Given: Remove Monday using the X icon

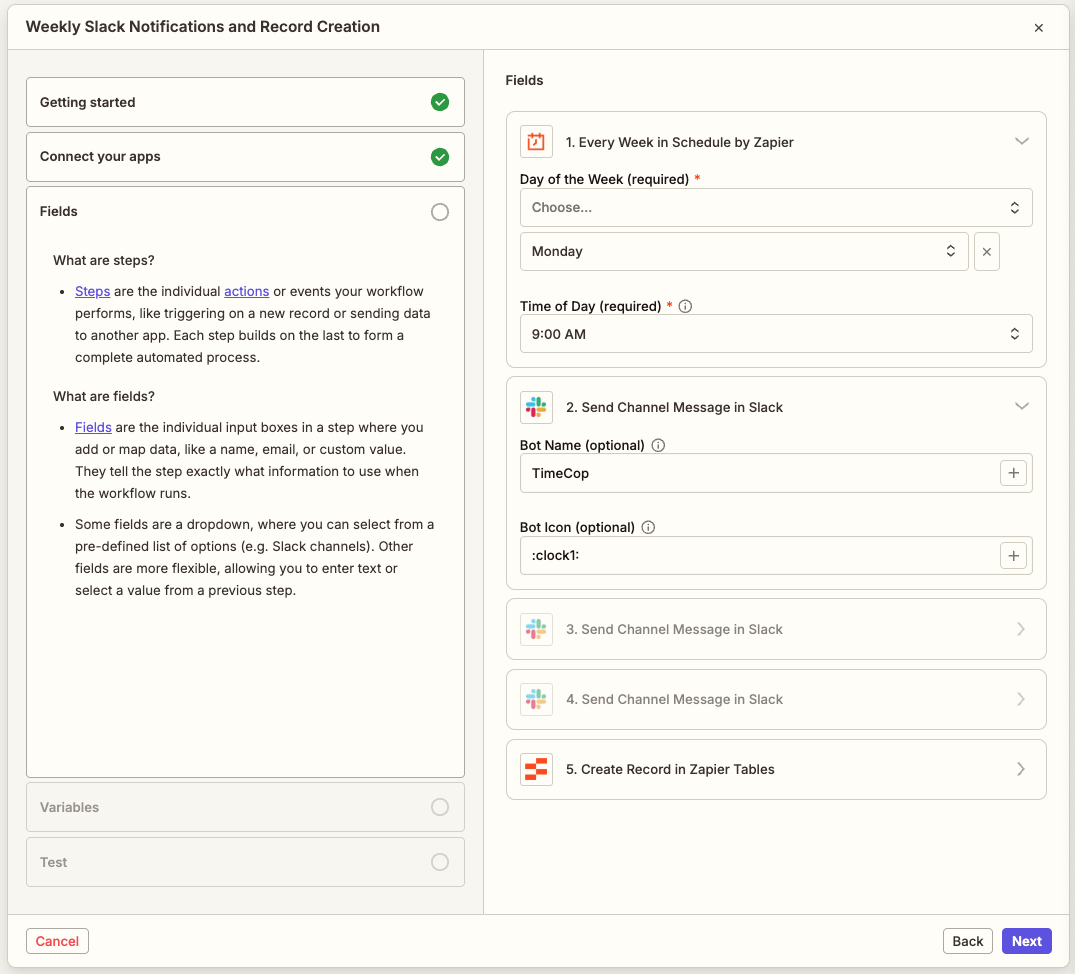Looking at the screenshot, I should 987,251.
